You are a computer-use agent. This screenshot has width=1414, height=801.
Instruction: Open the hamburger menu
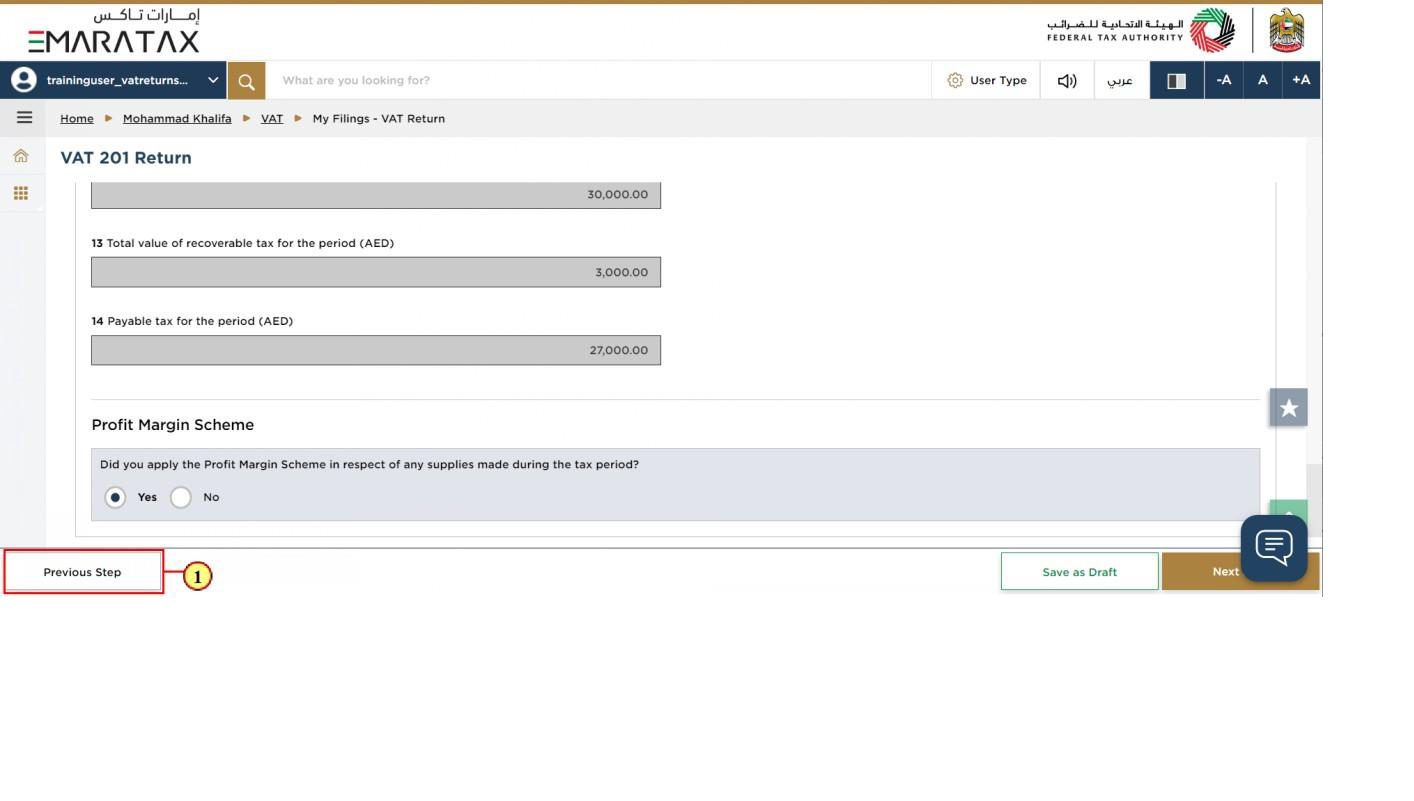tap(24, 118)
